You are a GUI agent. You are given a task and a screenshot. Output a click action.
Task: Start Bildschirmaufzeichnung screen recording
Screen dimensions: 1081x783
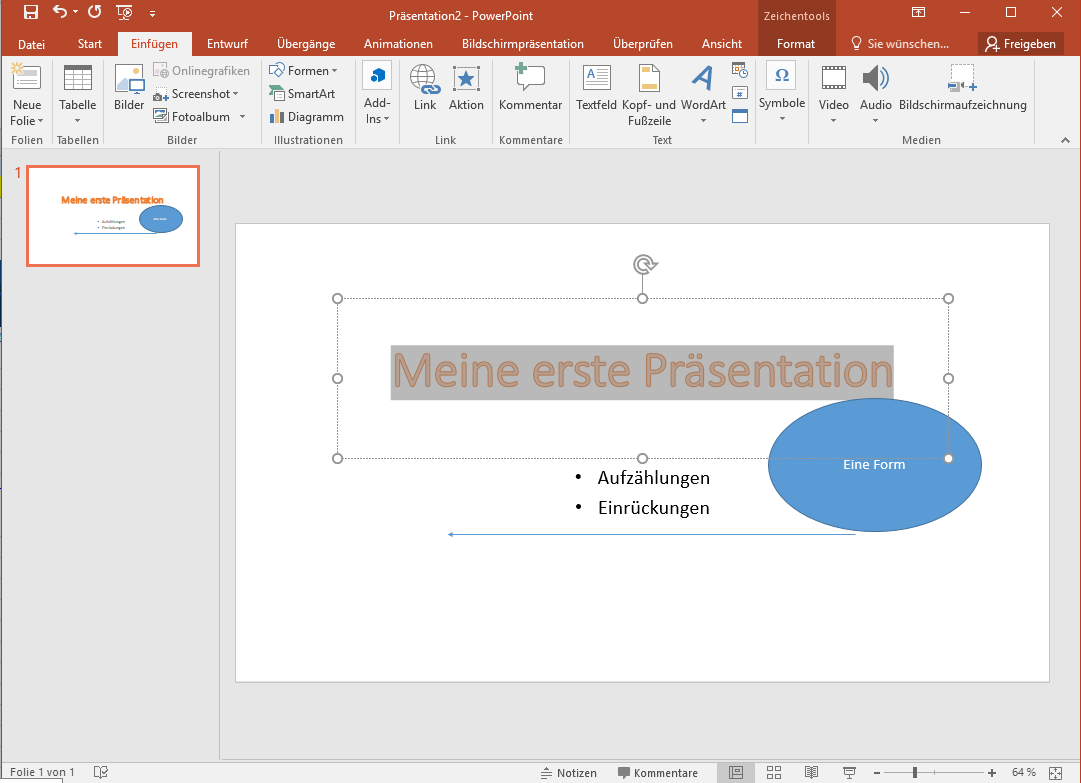tap(962, 89)
